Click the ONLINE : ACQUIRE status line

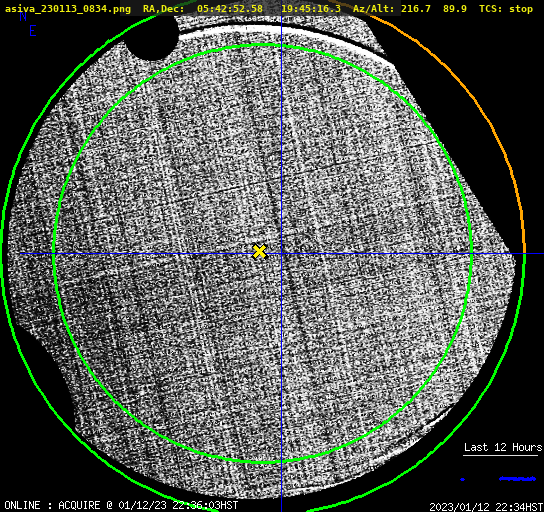click(121, 505)
